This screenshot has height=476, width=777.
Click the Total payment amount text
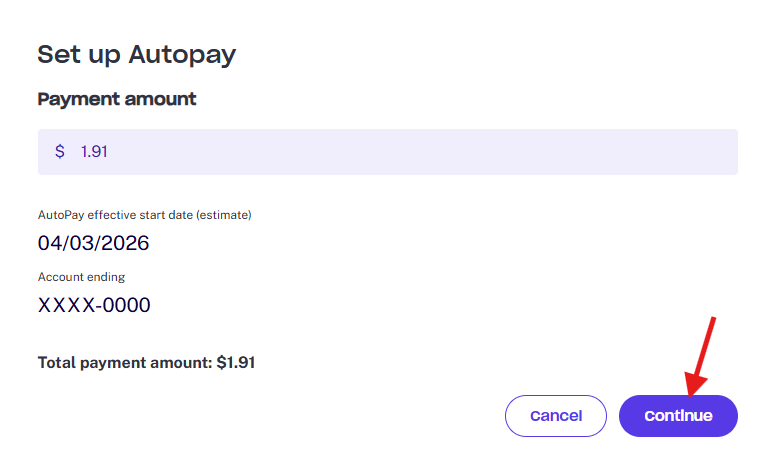click(146, 363)
